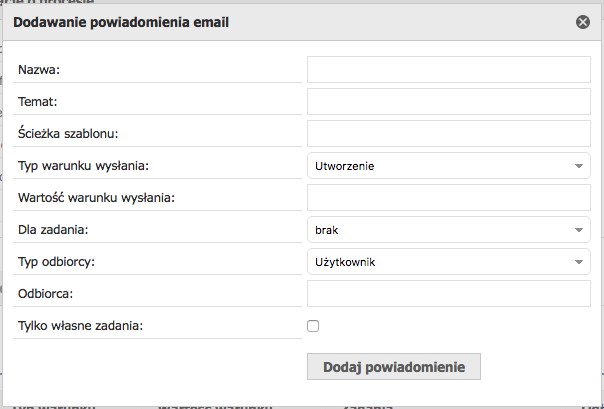Image resolution: width=604 pixels, height=409 pixels.
Task: Enable the Tylko własne zadania checkbox
Action: (x=313, y=326)
